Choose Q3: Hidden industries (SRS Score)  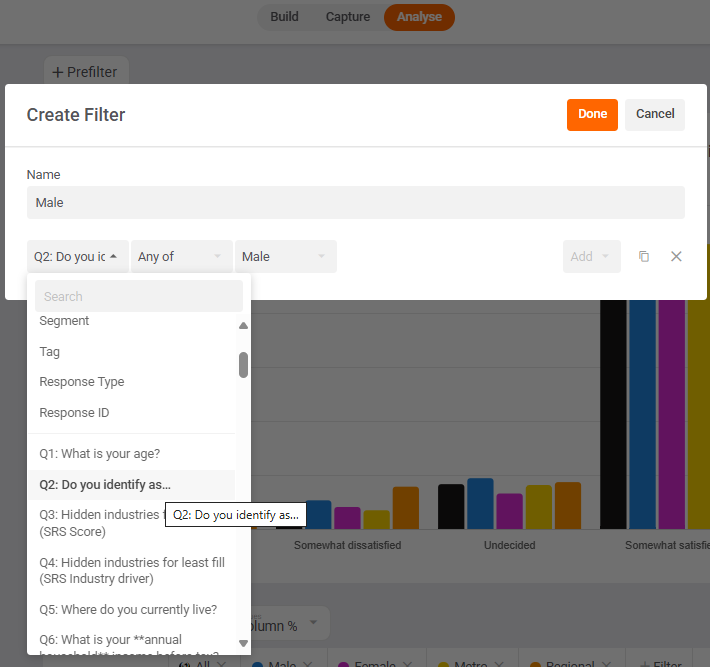coord(132,523)
